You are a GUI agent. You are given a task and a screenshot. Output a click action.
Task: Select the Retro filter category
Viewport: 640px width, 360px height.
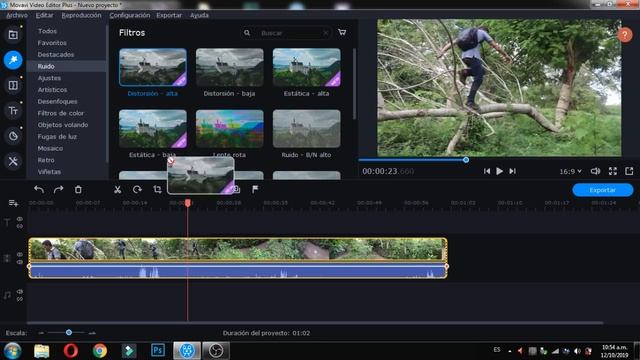point(46,160)
